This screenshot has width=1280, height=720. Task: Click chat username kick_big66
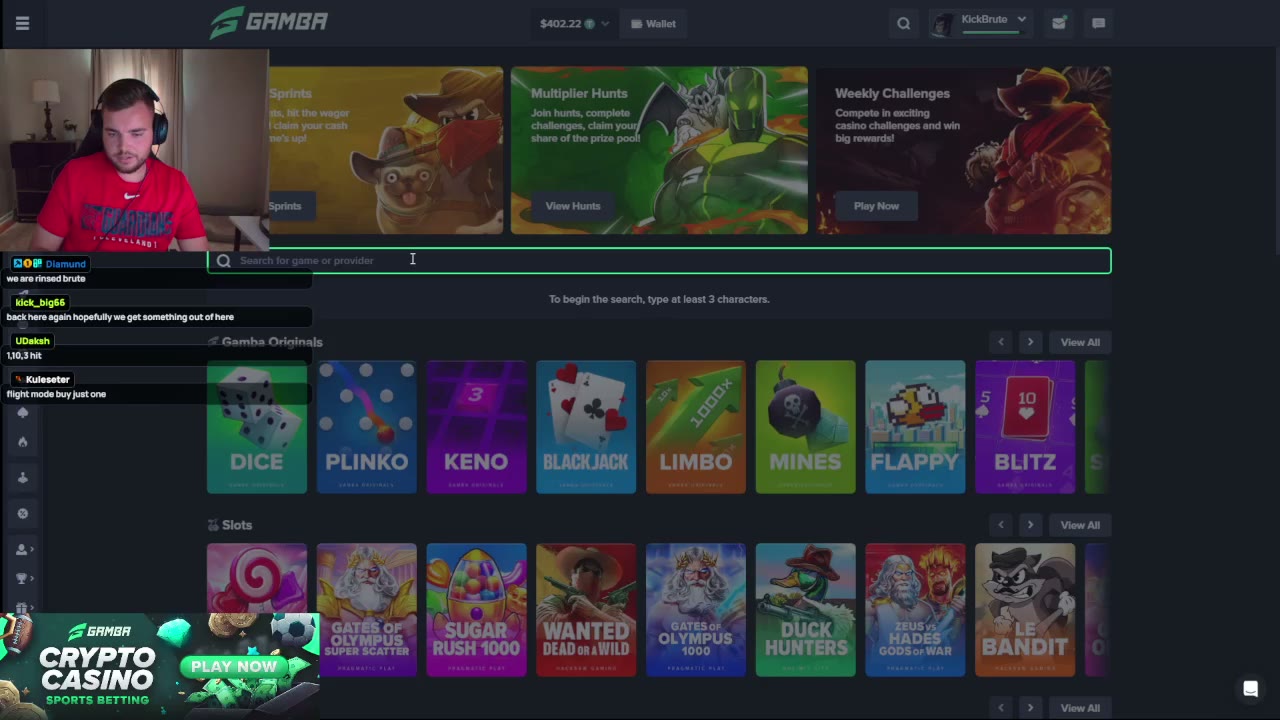[40, 302]
